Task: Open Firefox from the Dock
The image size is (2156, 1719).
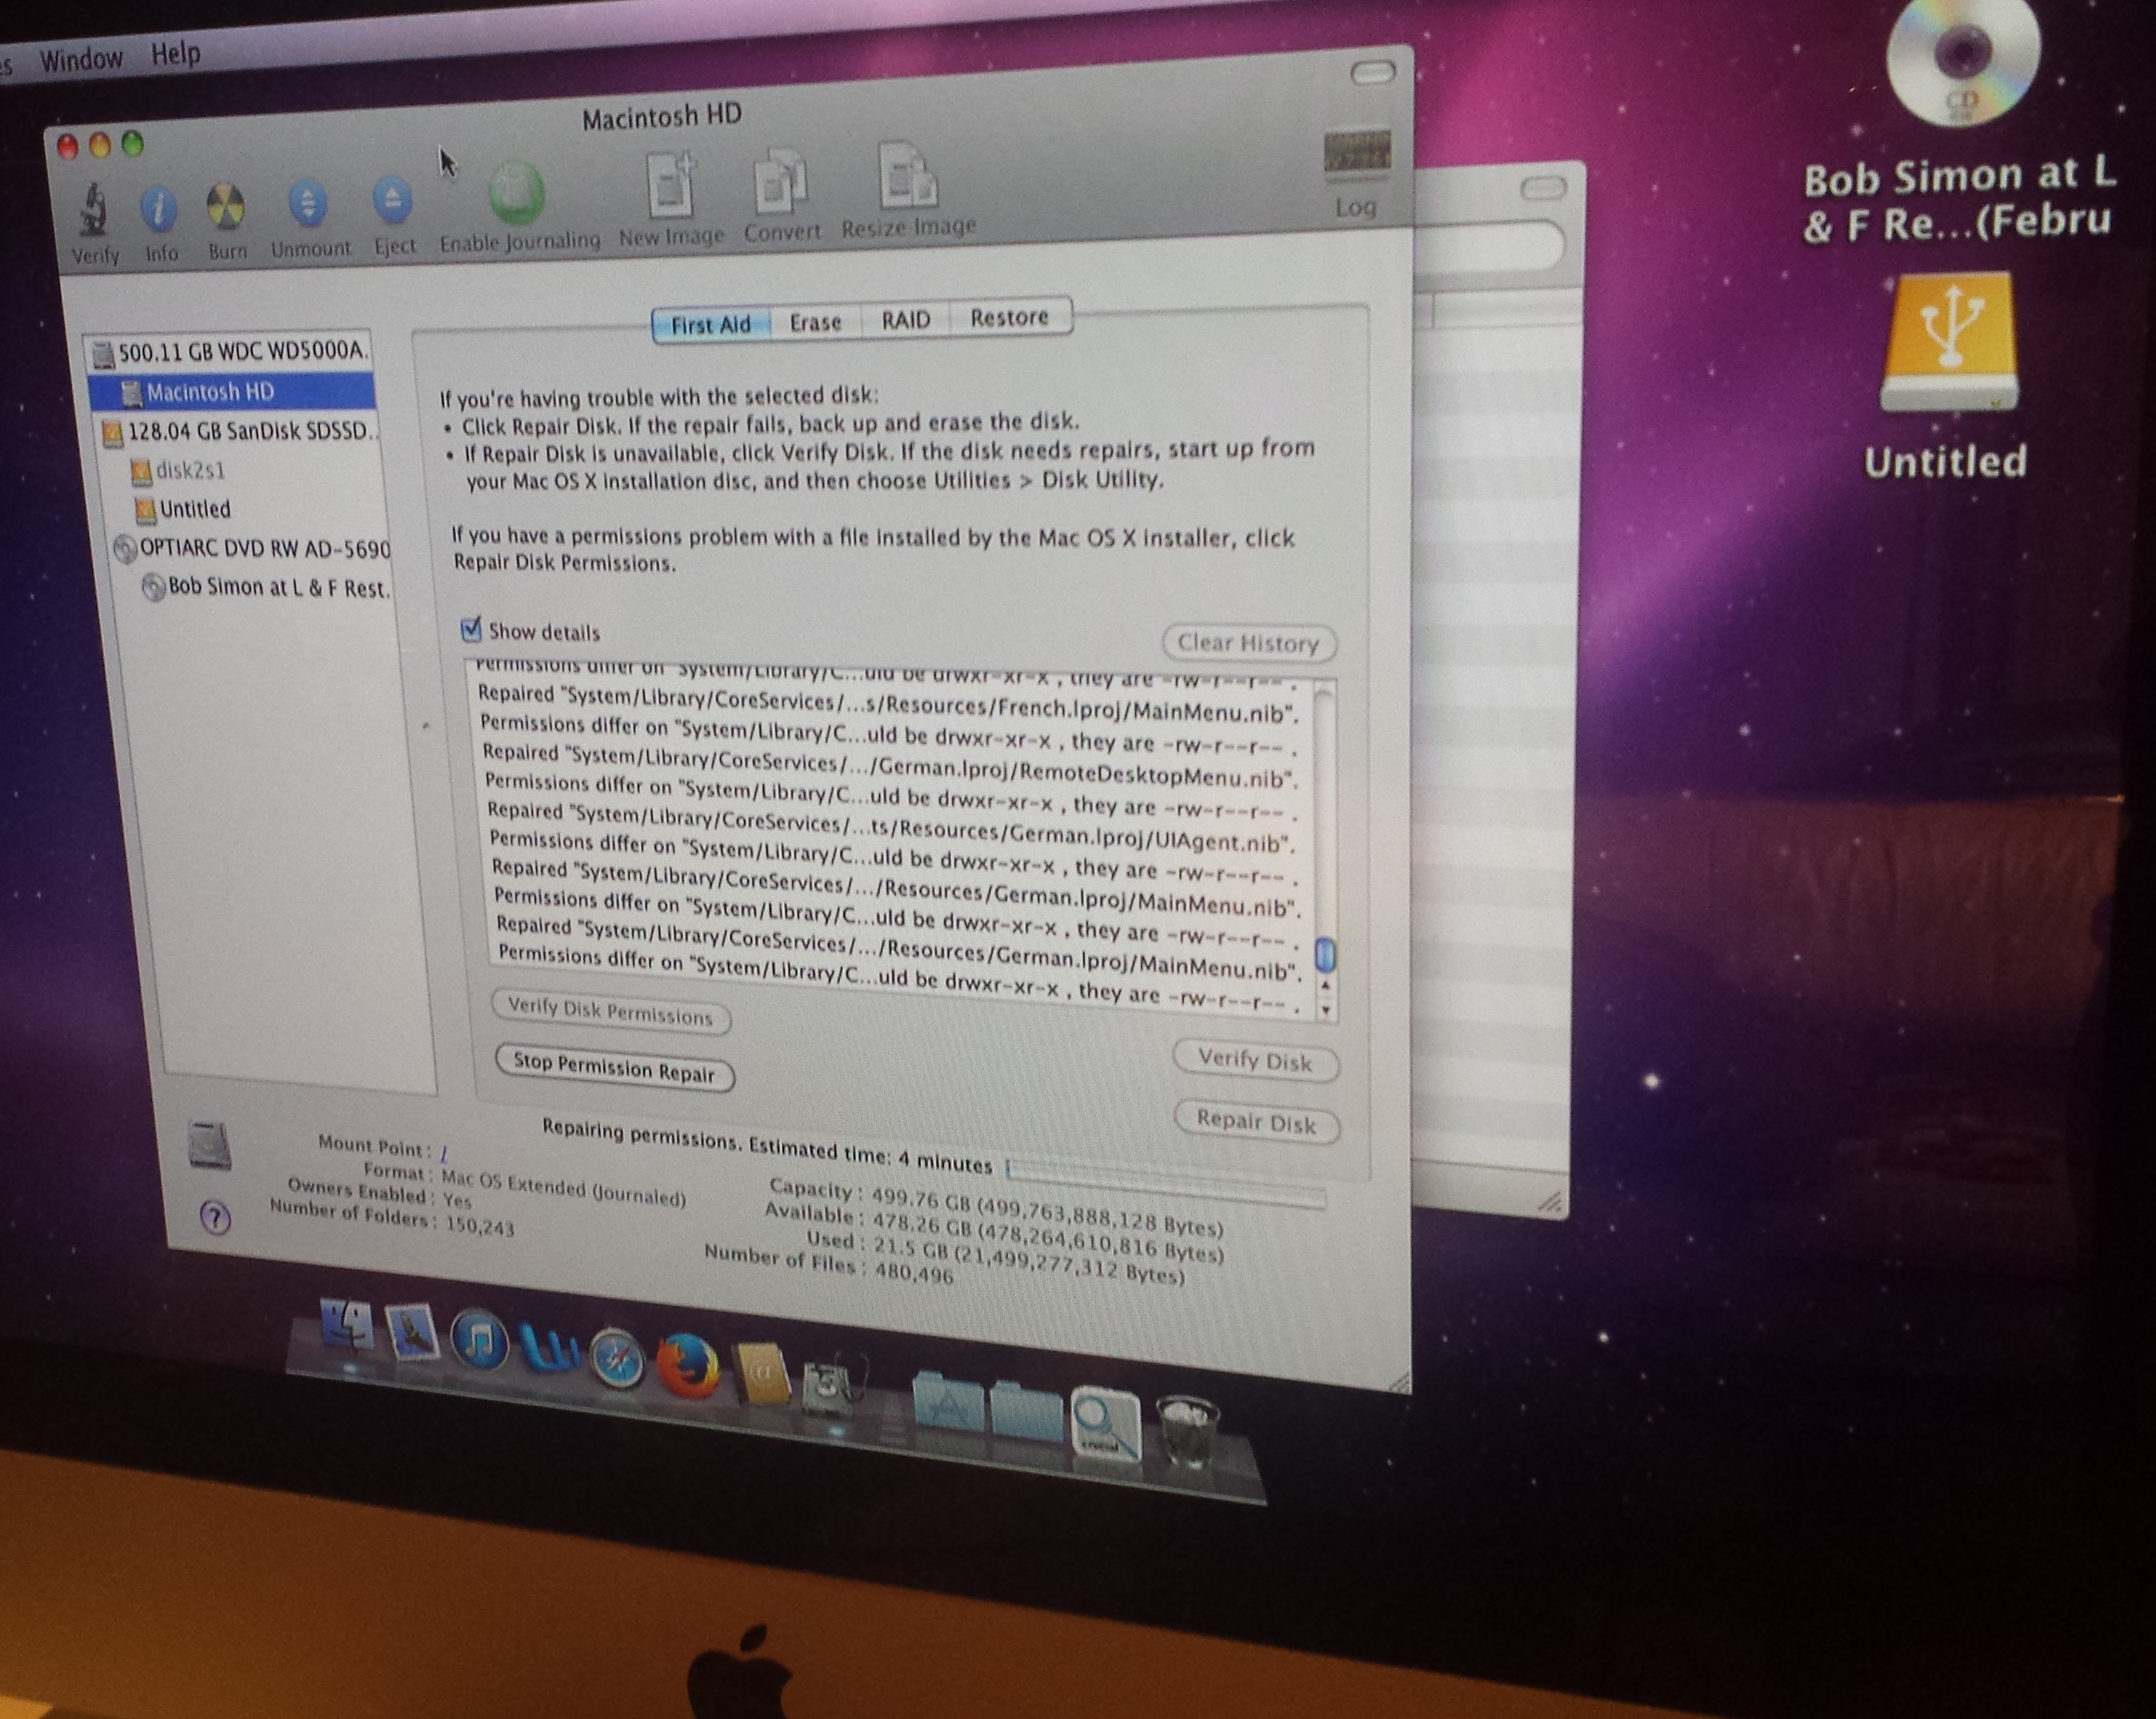Action: pyautogui.click(x=688, y=1366)
